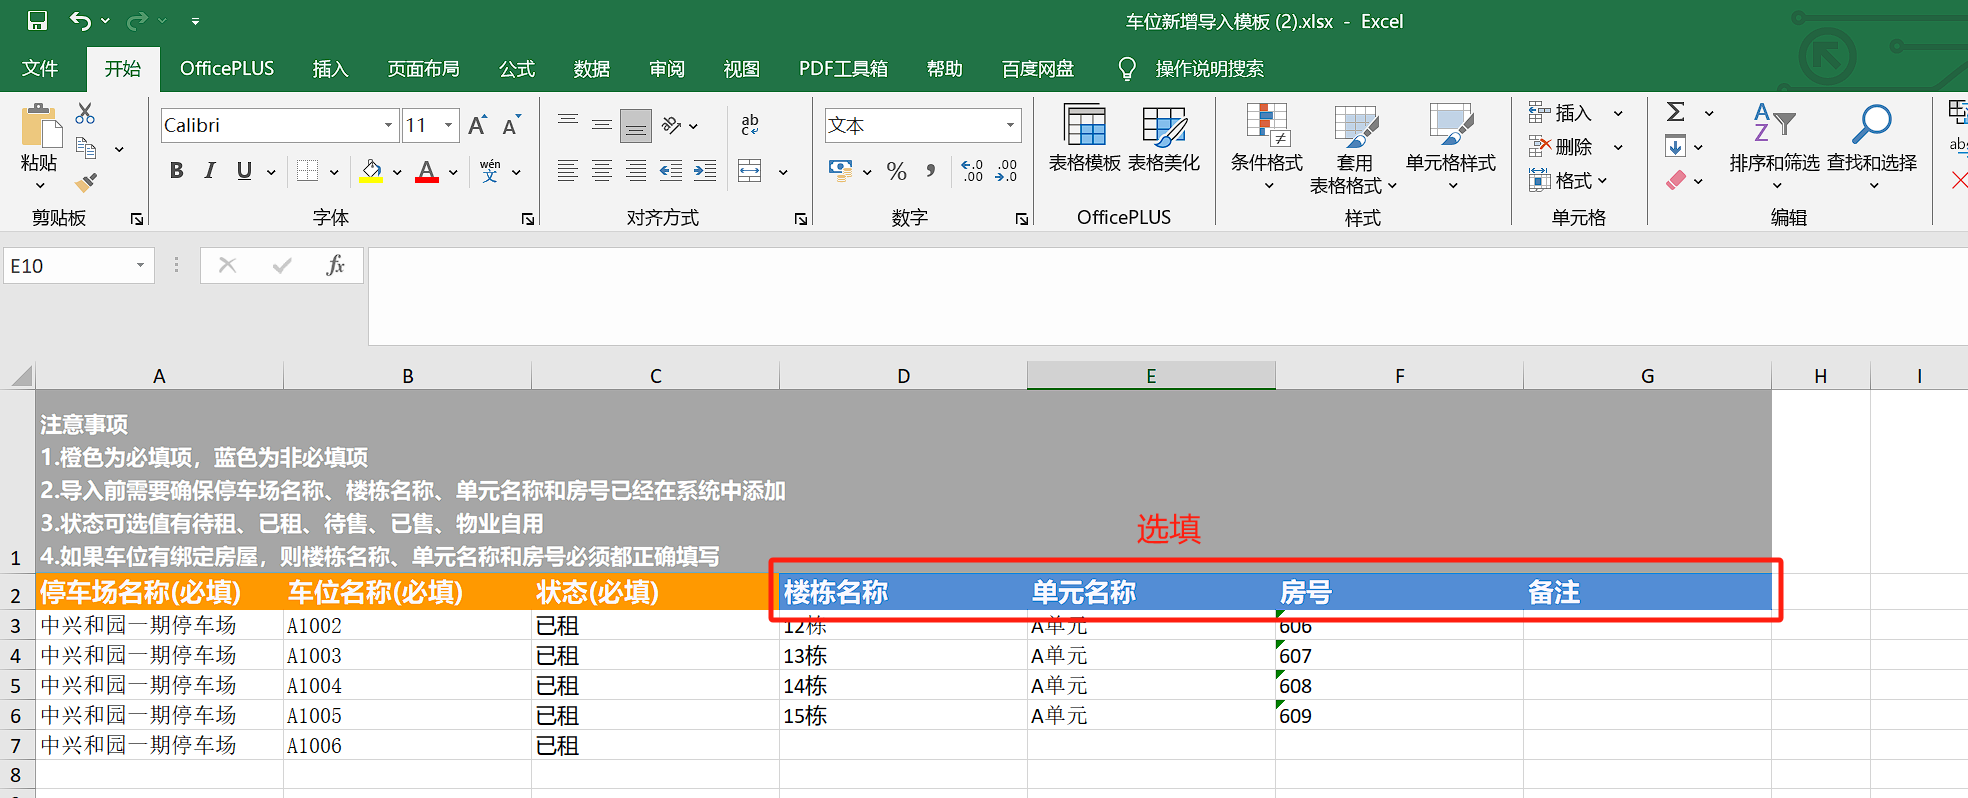Apply yellow fill color to cell
This screenshot has width=1968, height=798.
pyautogui.click(x=372, y=171)
